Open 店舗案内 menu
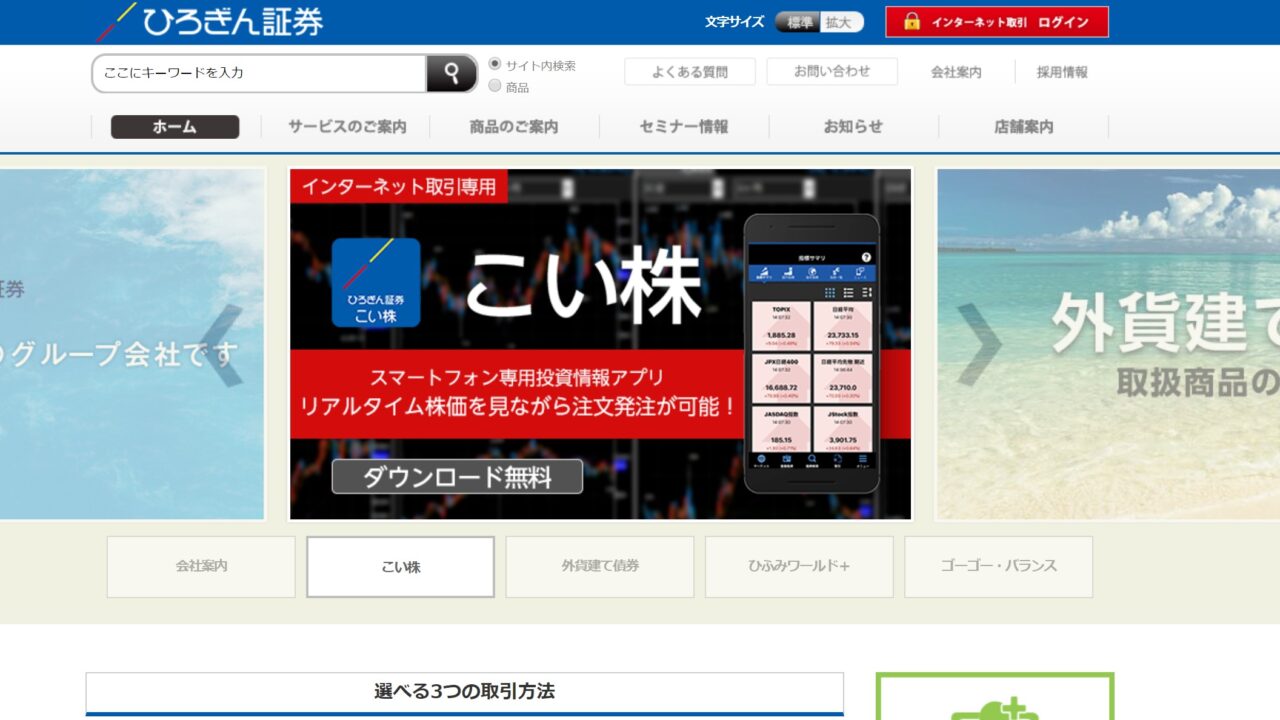1280x720 pixels. [x=1023, y=127]
